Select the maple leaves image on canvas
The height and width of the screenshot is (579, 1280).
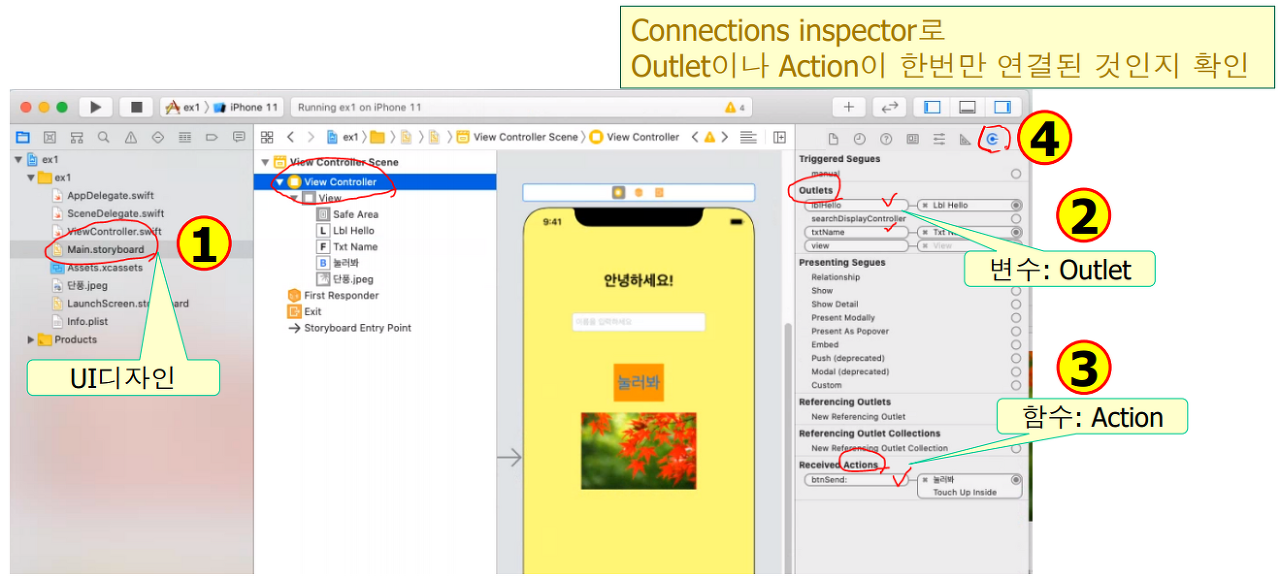click(638, 450)
